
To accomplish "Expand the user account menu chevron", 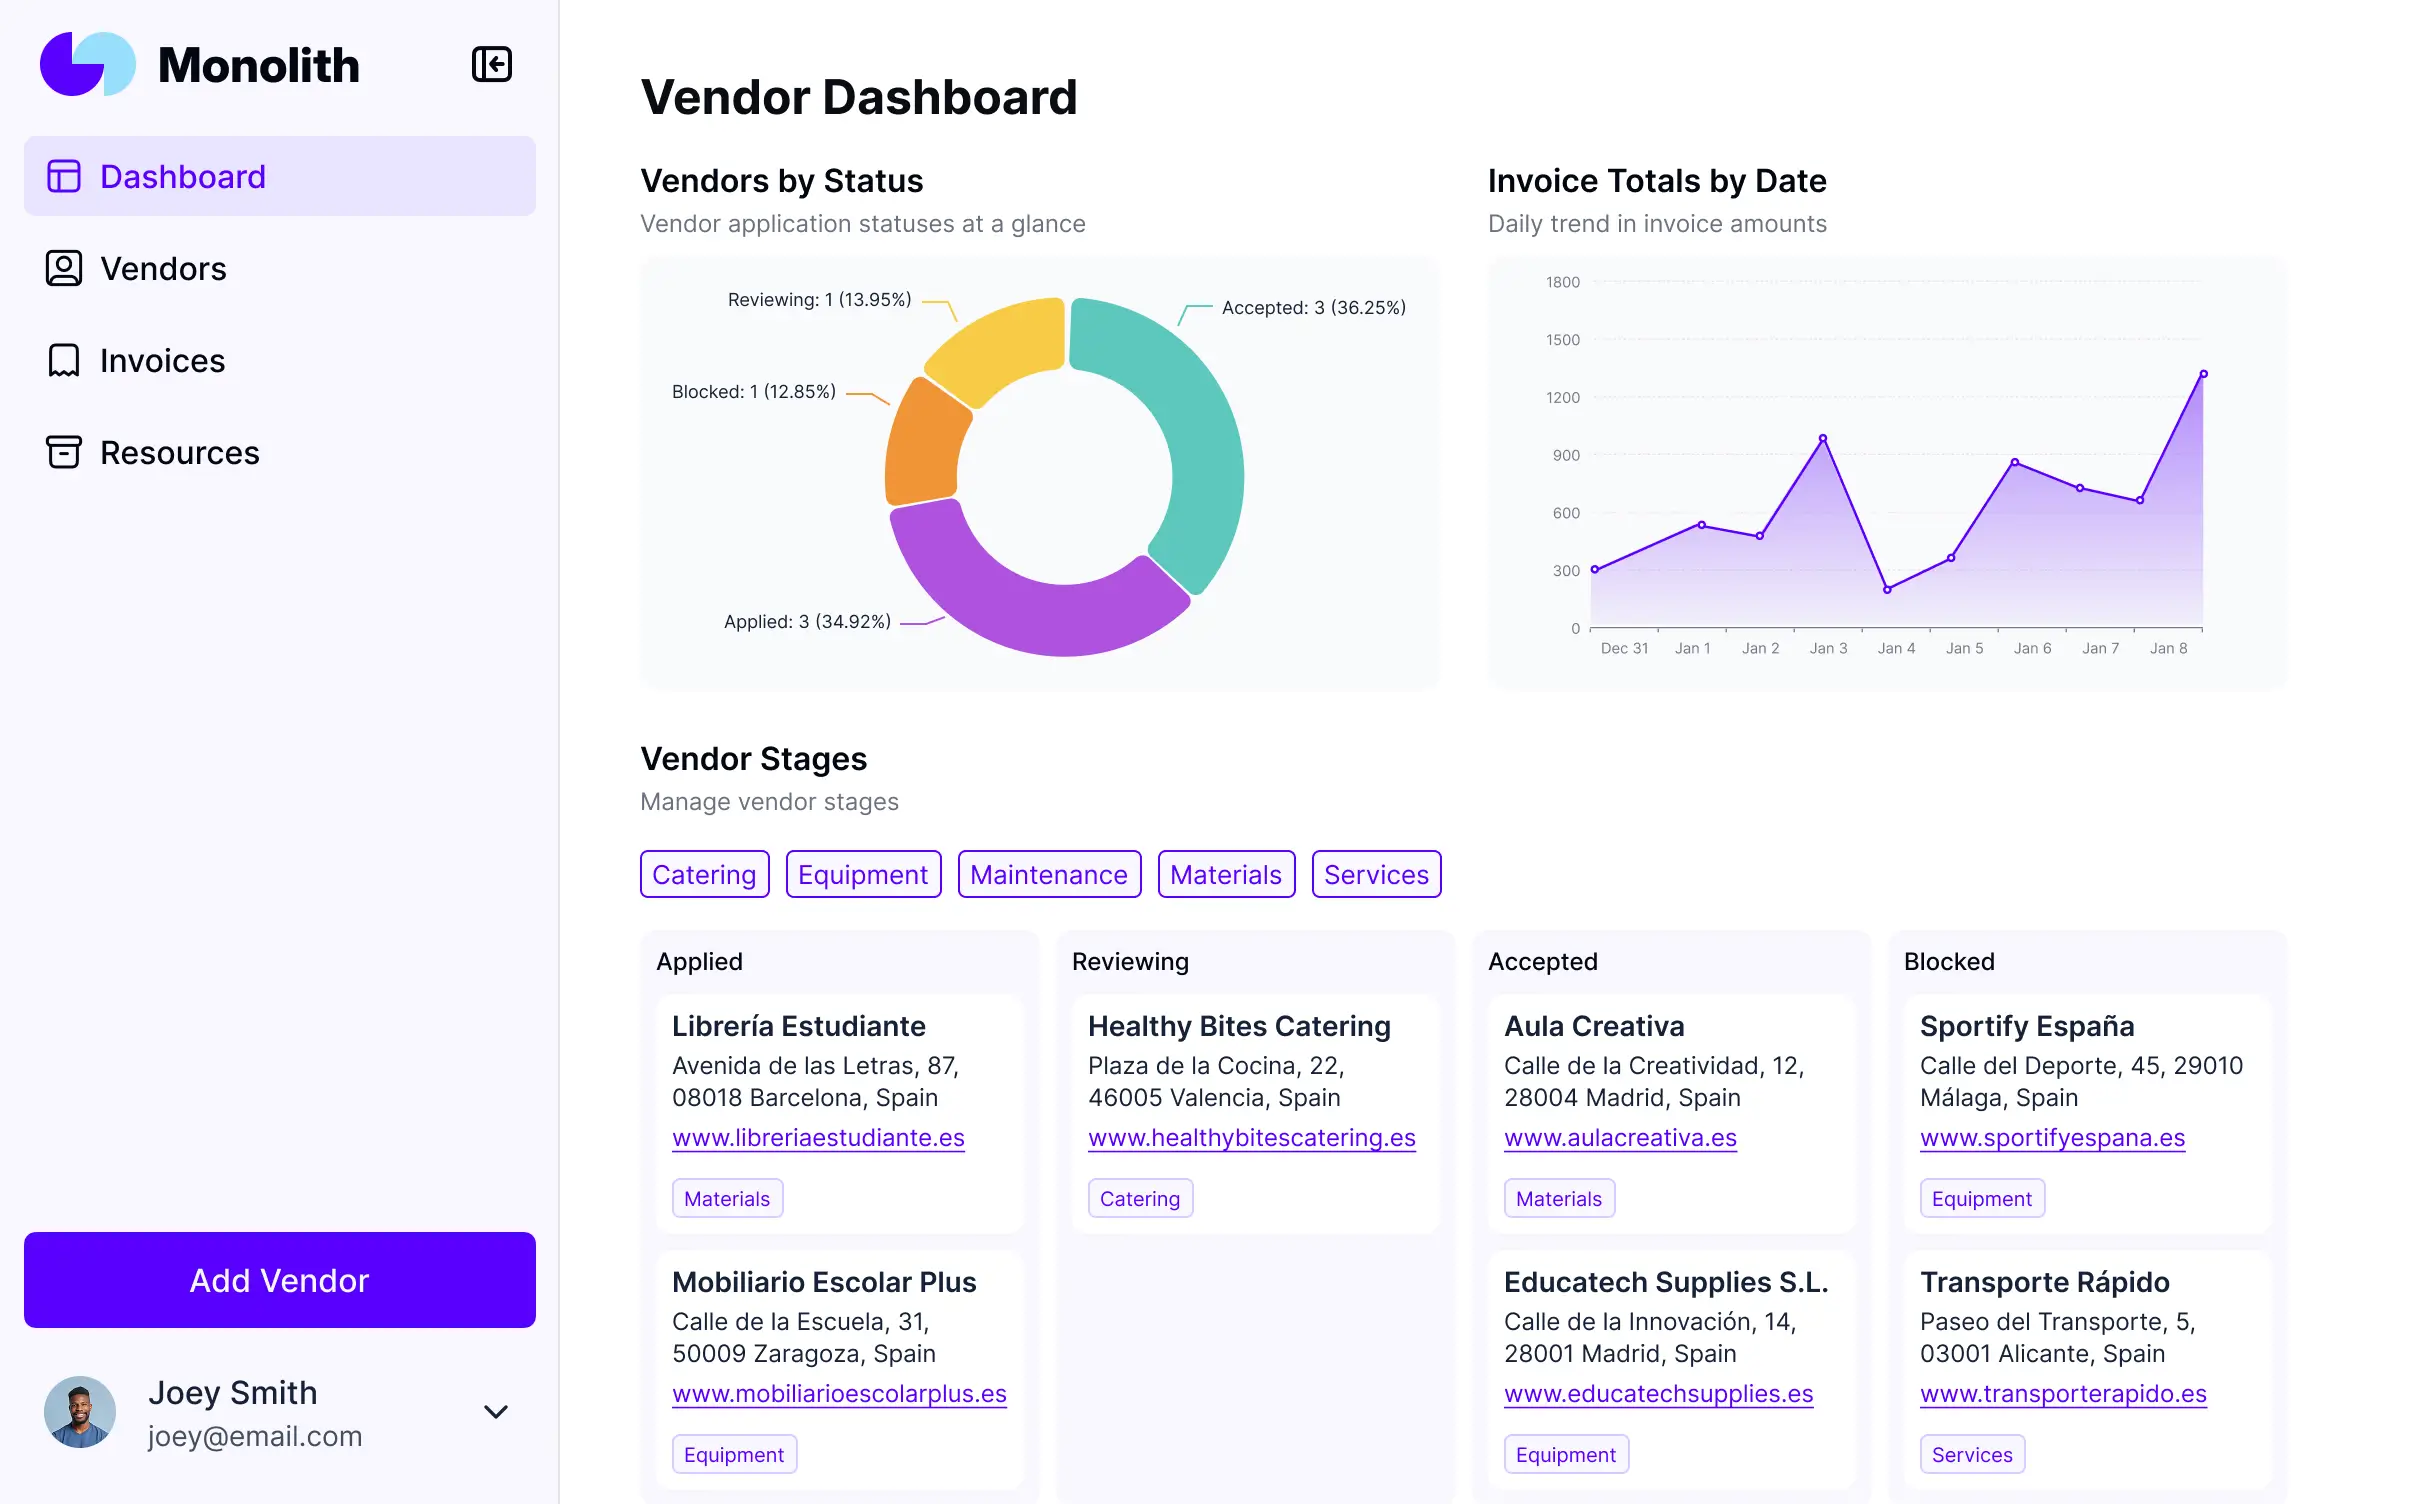I will click(x=495, y=1412).
